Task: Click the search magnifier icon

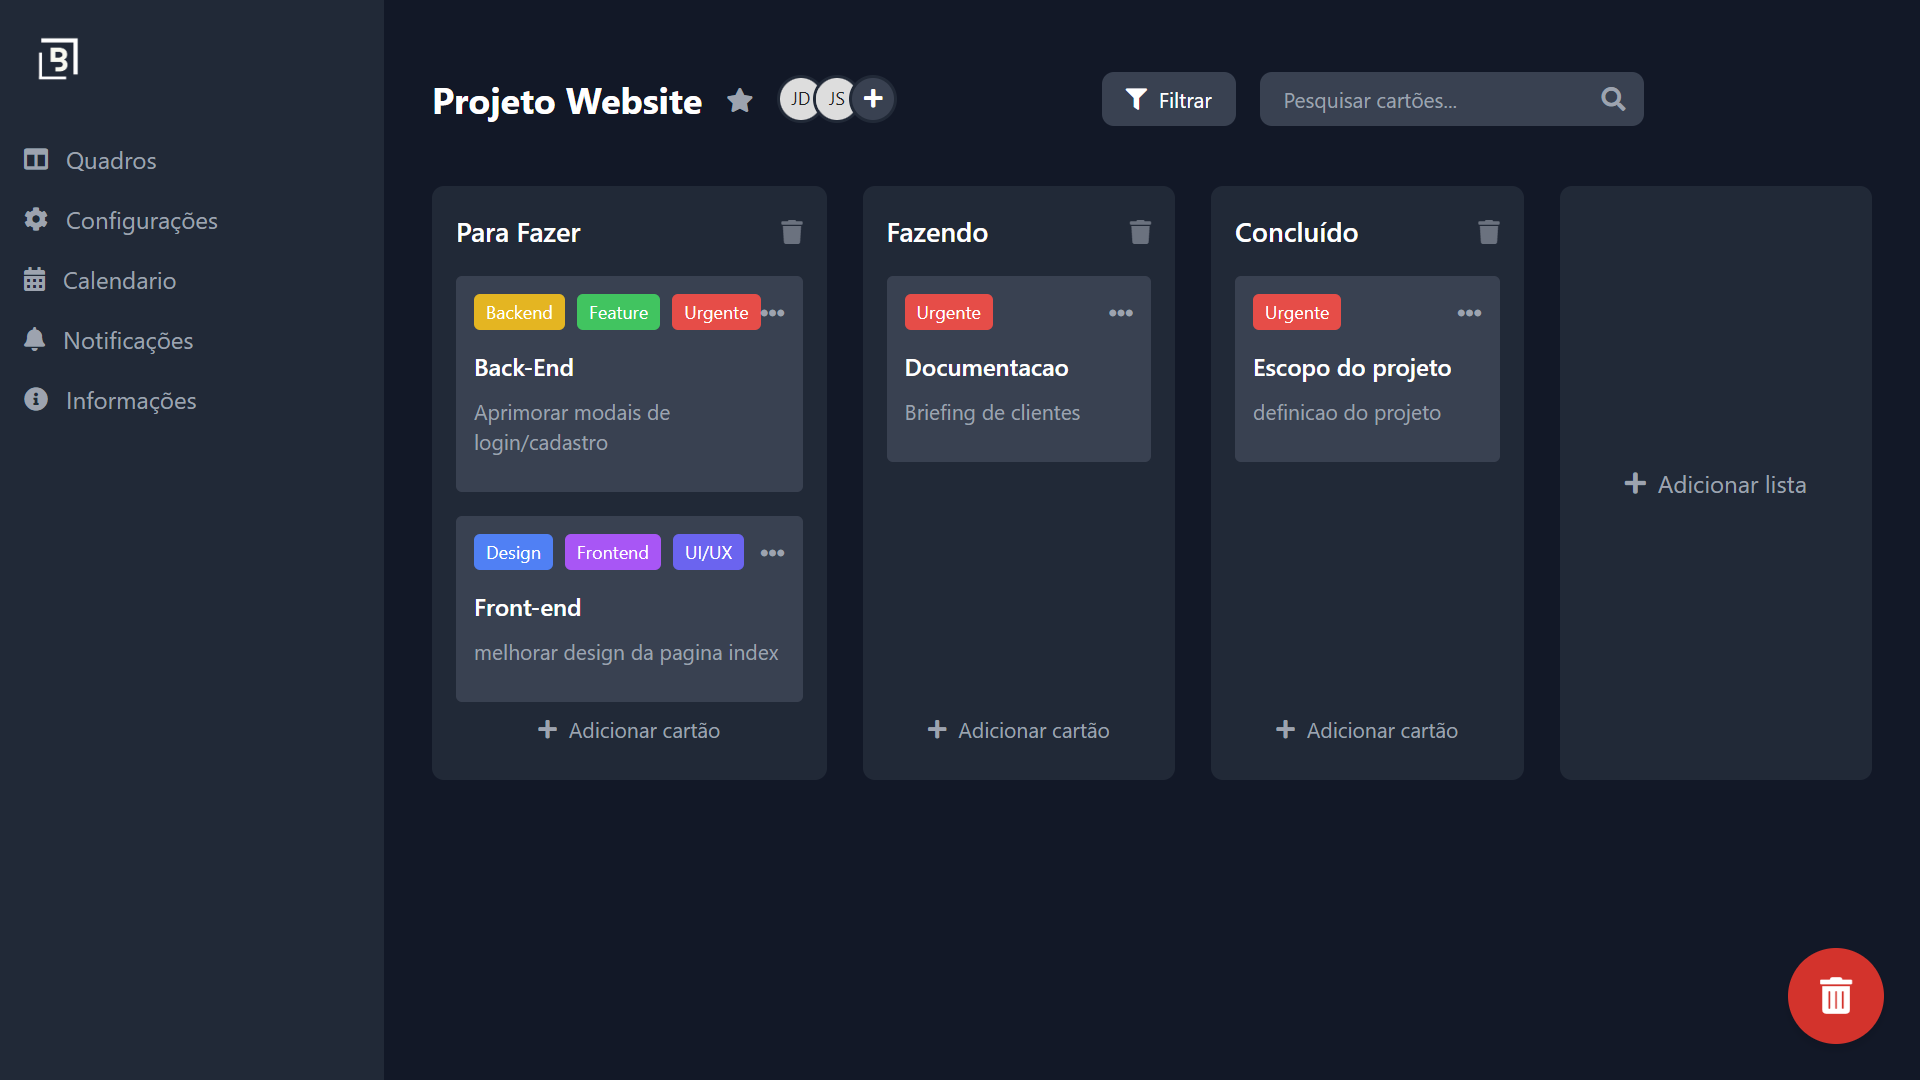Action: click(1613, 99)
